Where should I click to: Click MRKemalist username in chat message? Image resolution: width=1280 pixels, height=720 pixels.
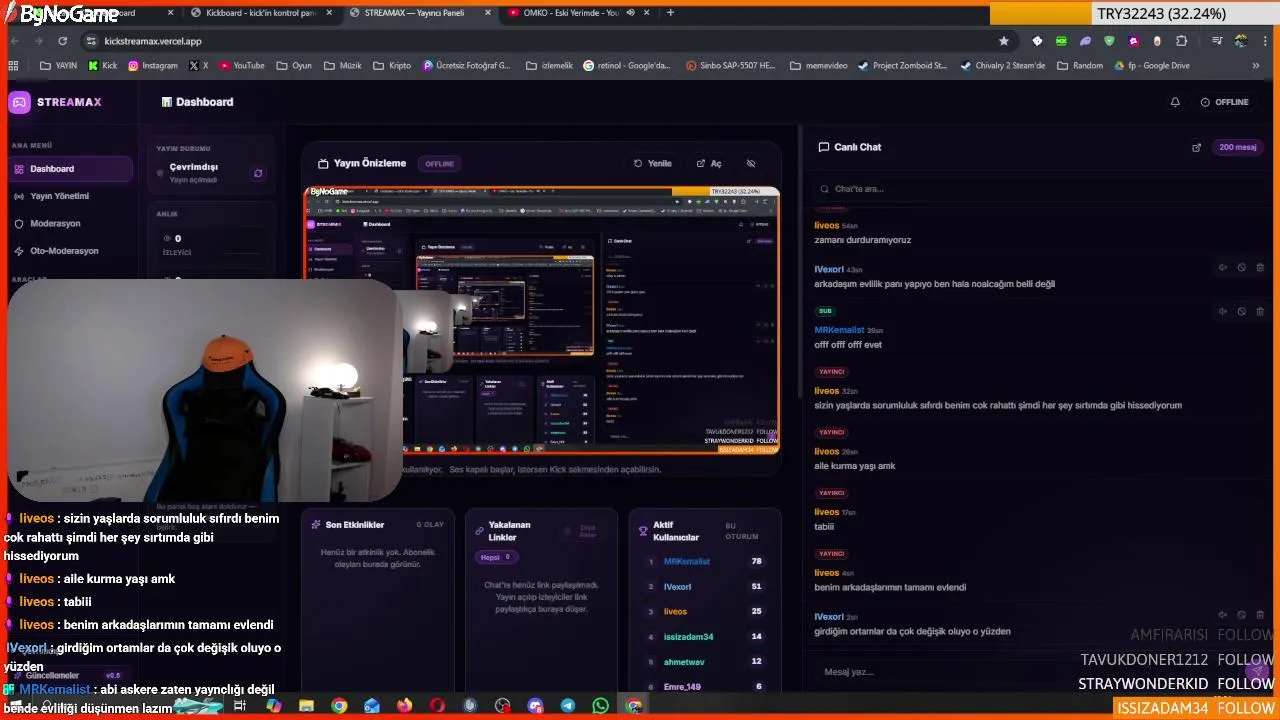tap(839, 330)
